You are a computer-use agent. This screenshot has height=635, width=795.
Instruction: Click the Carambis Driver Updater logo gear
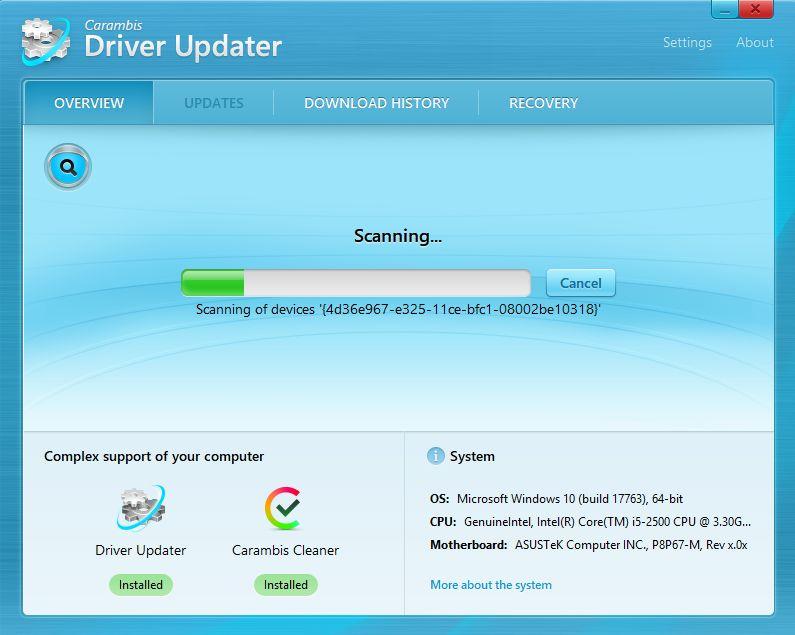(x=46, y=41)
